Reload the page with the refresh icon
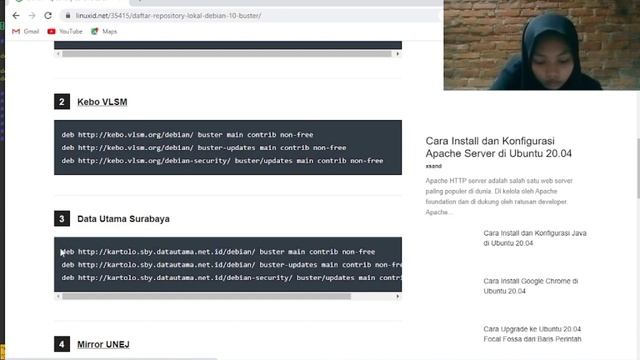640x360 pixels. 48,16
